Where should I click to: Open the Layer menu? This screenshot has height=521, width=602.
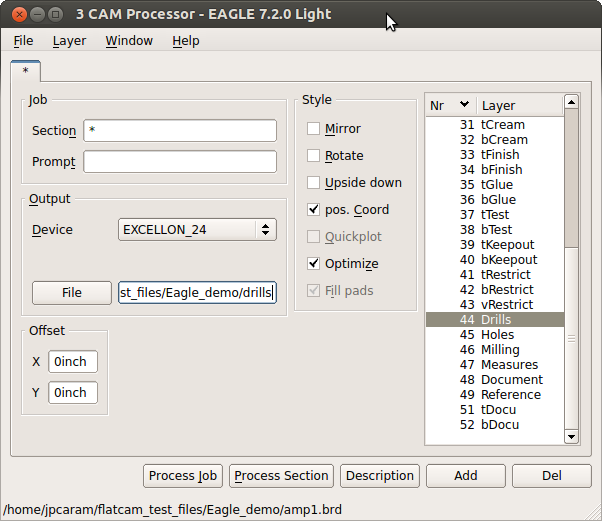tap(69, 41)
